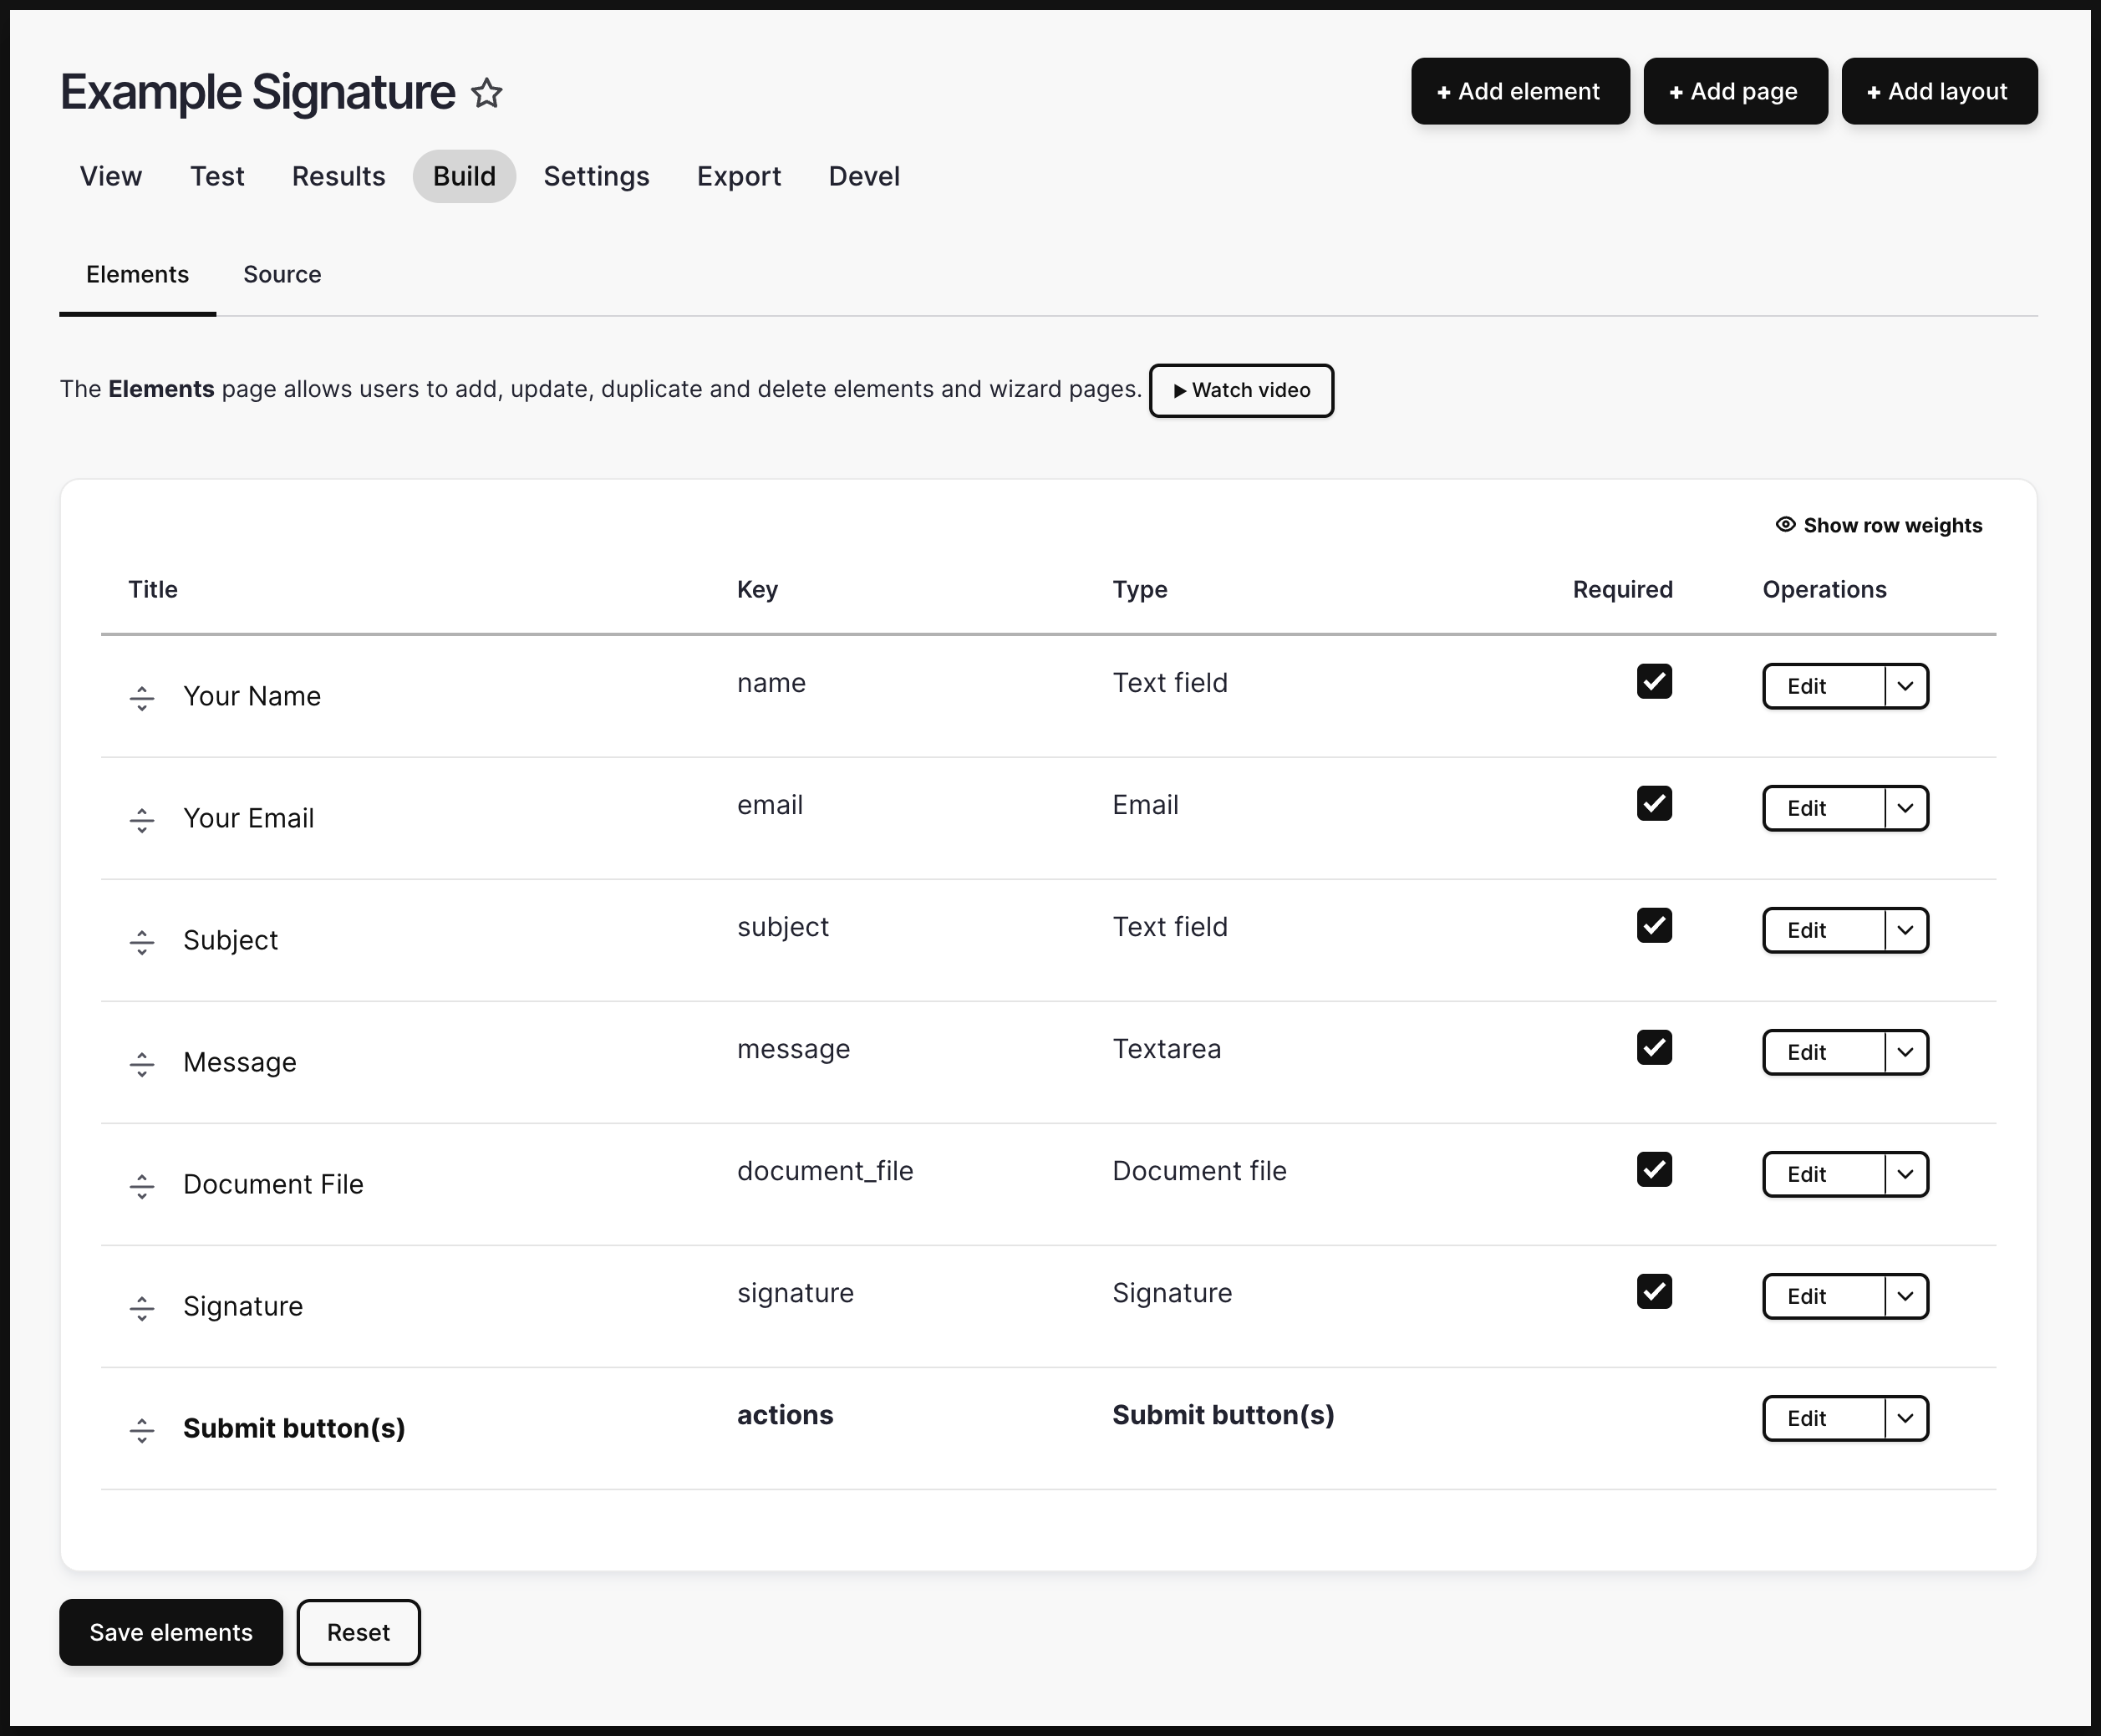
Task: Expand operations dropdown for Your Email row
Action: tap(1905, 808)
